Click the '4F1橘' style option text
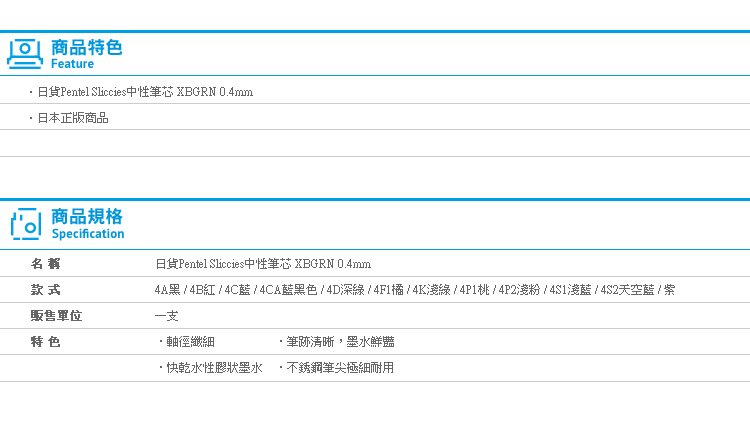This screenshot has width=750, height=424. pyautogui.click(x=388, y=290)
